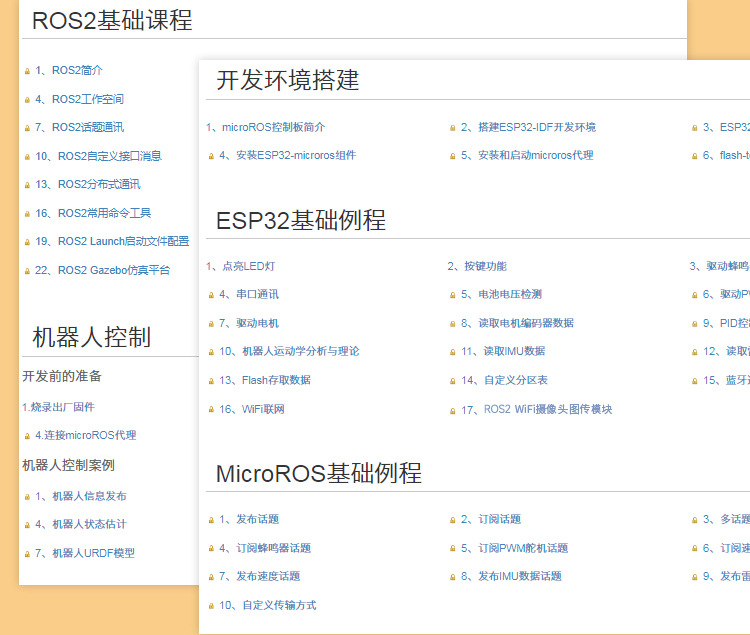750x635 pixels.
Task: Open '5、订阅PWM舵机话题' example
Action: (514, 548)
